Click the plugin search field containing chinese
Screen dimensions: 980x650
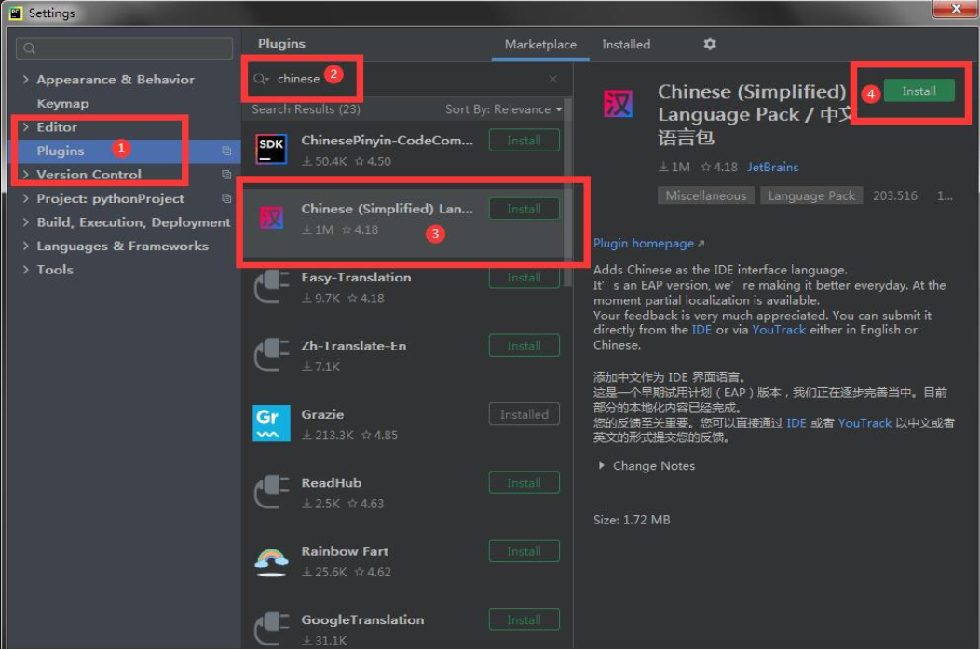405,79
